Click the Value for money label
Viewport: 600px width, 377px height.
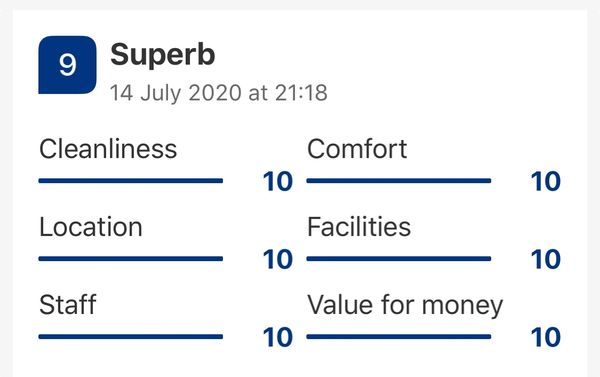pos(405,306)
